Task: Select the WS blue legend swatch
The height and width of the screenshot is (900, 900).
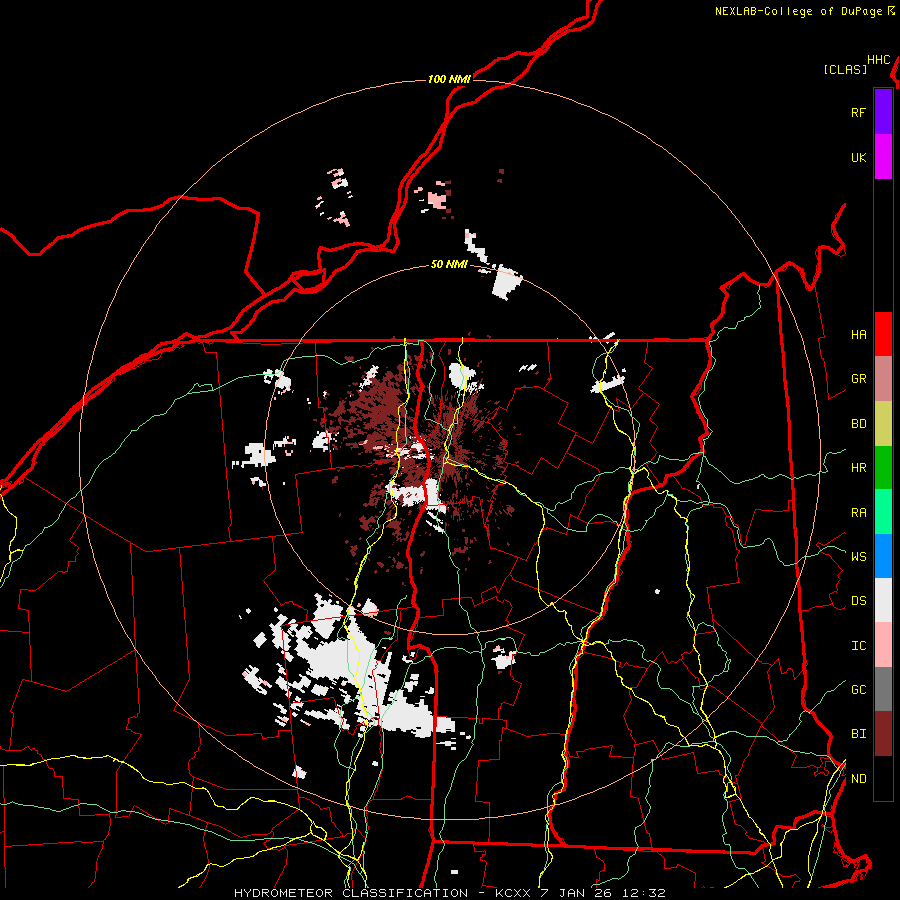Action: click(x=883, y=556)
